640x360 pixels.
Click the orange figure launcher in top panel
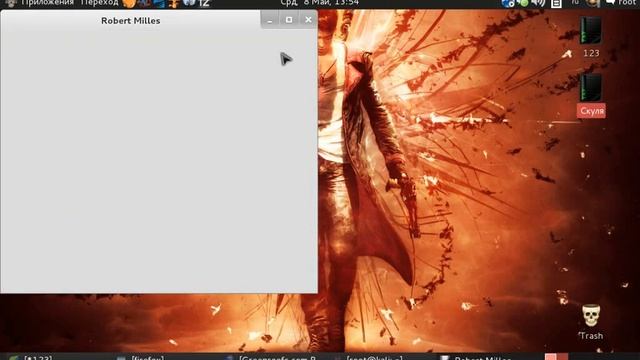pyautogui.click(x=174, y=3)
